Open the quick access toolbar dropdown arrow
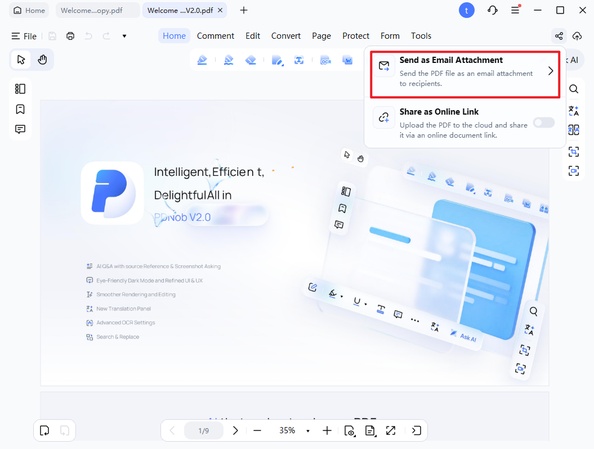The height and width of the screenshot is (449, 594). coord(124,36)
